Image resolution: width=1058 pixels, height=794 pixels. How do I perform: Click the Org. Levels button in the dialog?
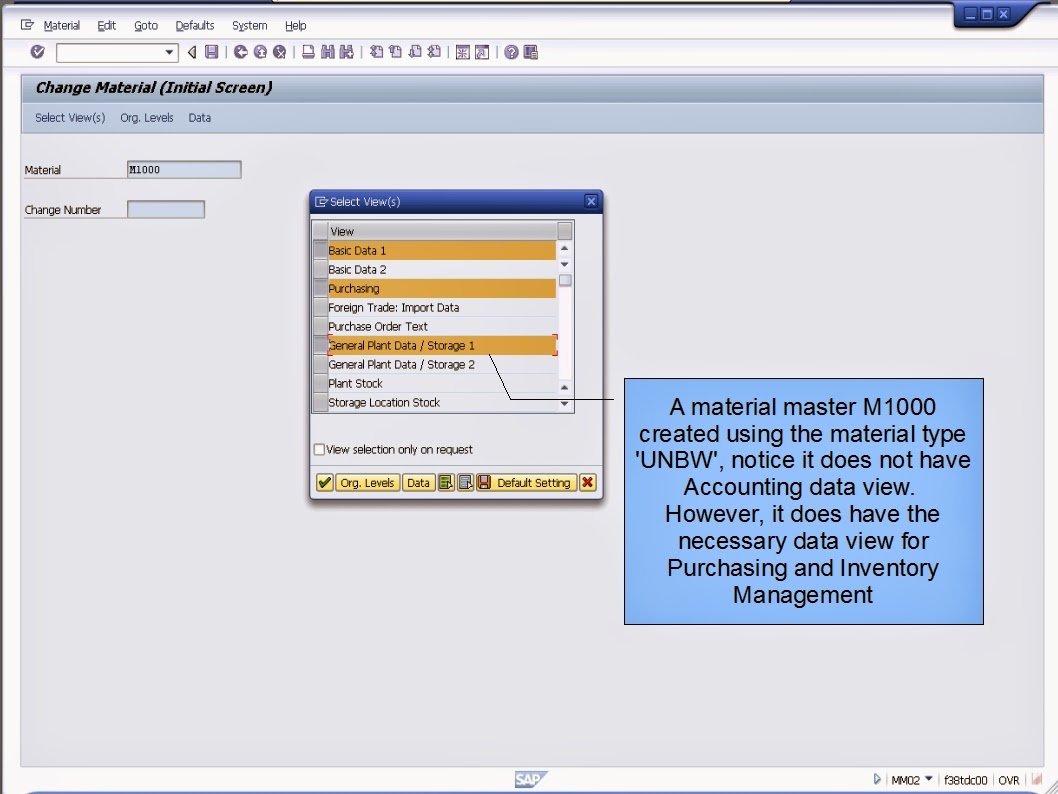coord(368,482)
